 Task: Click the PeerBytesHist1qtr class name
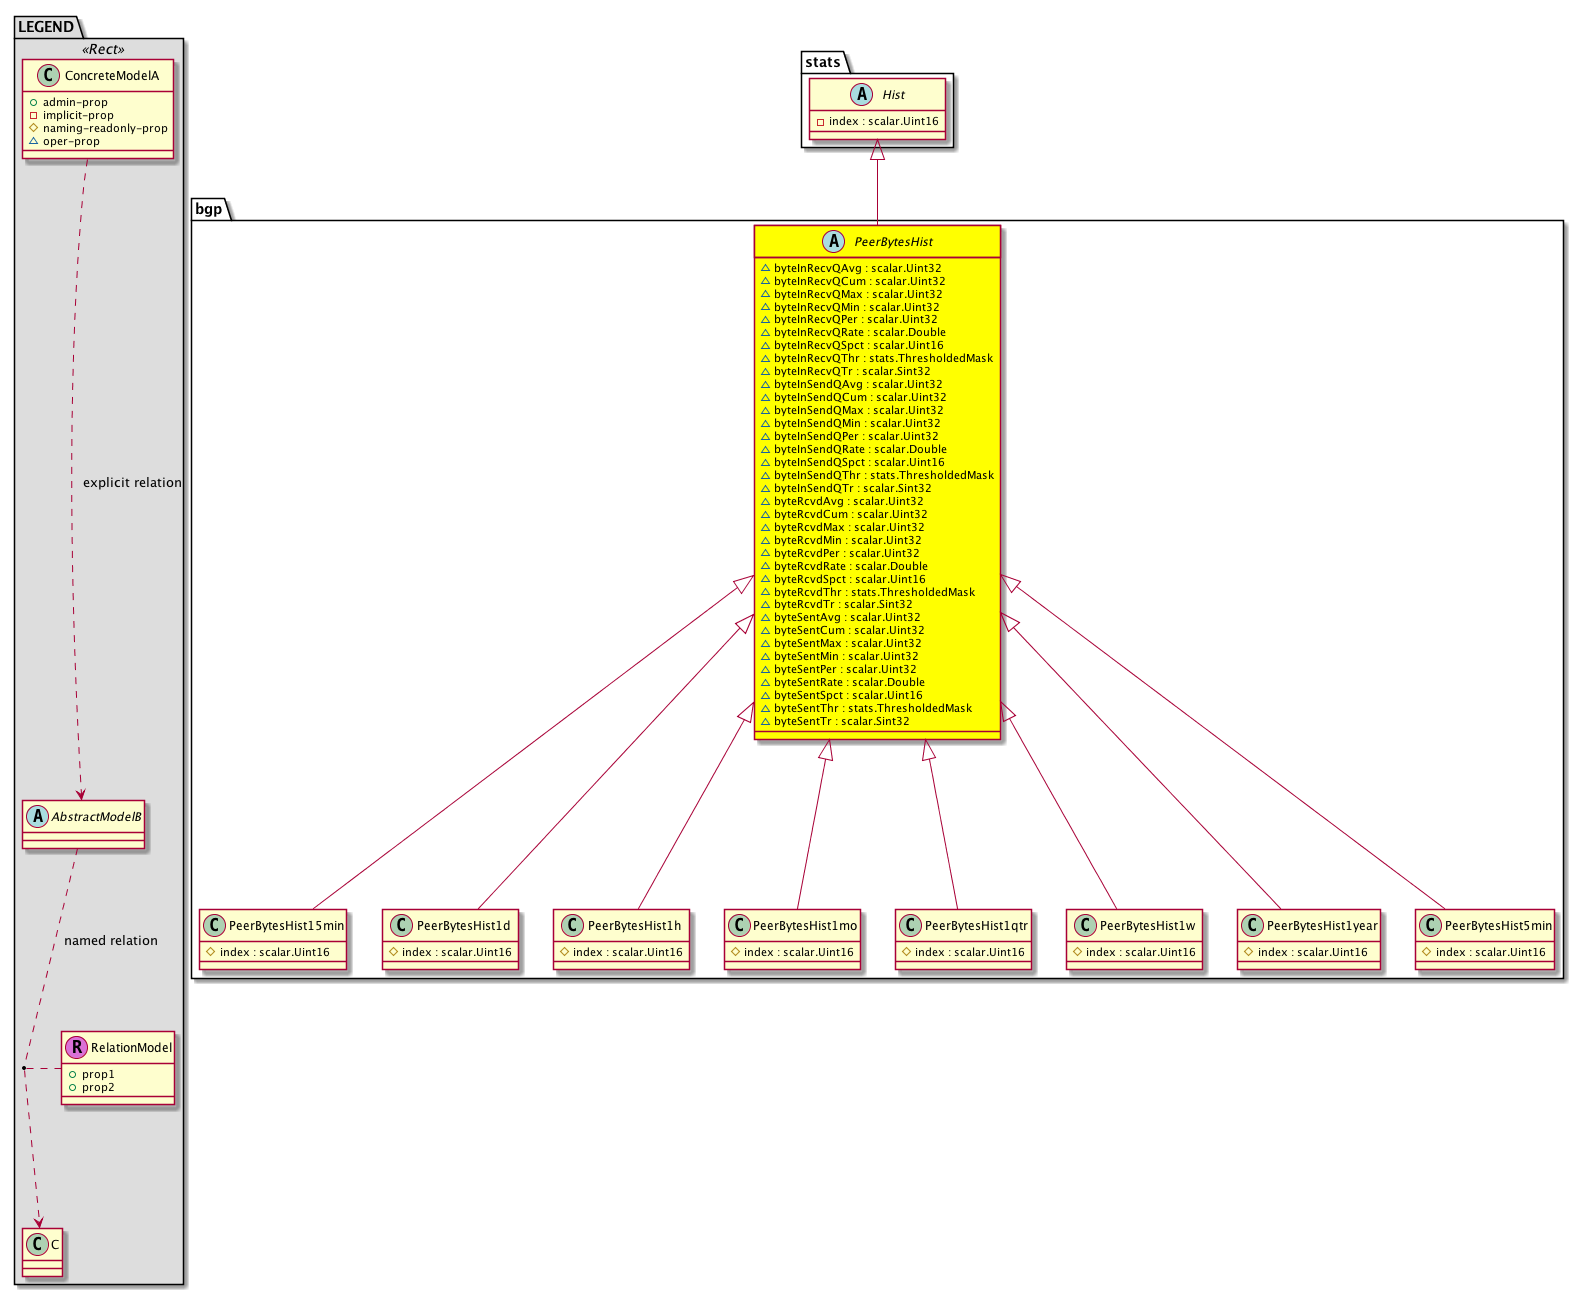tap(976, 926)
